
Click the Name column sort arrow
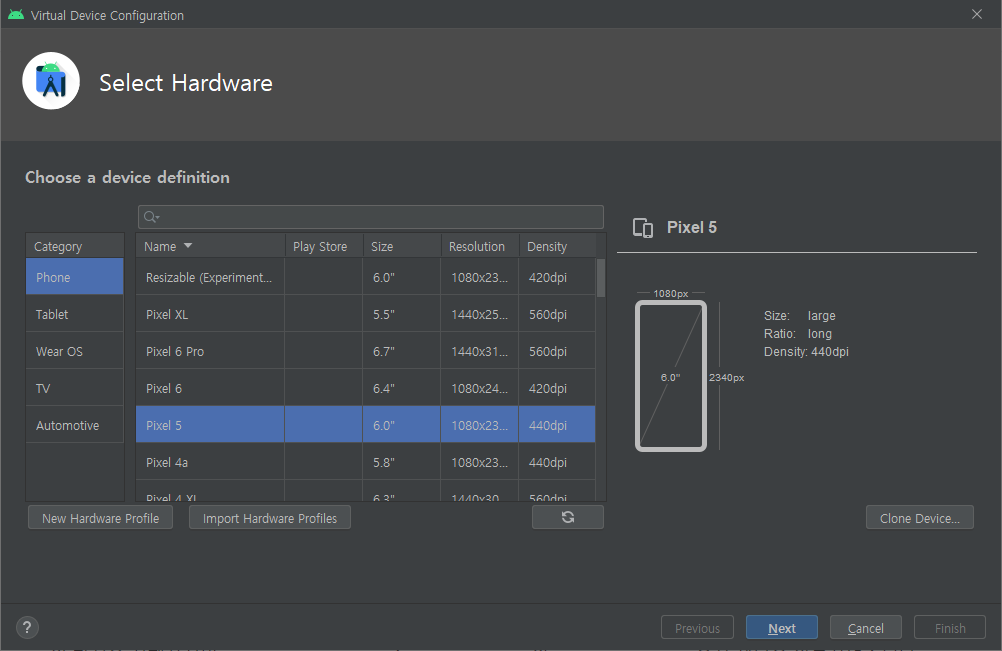point(188,246)
